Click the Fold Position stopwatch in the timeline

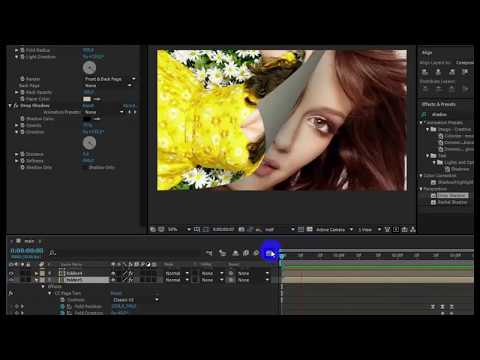click(62, 306)
